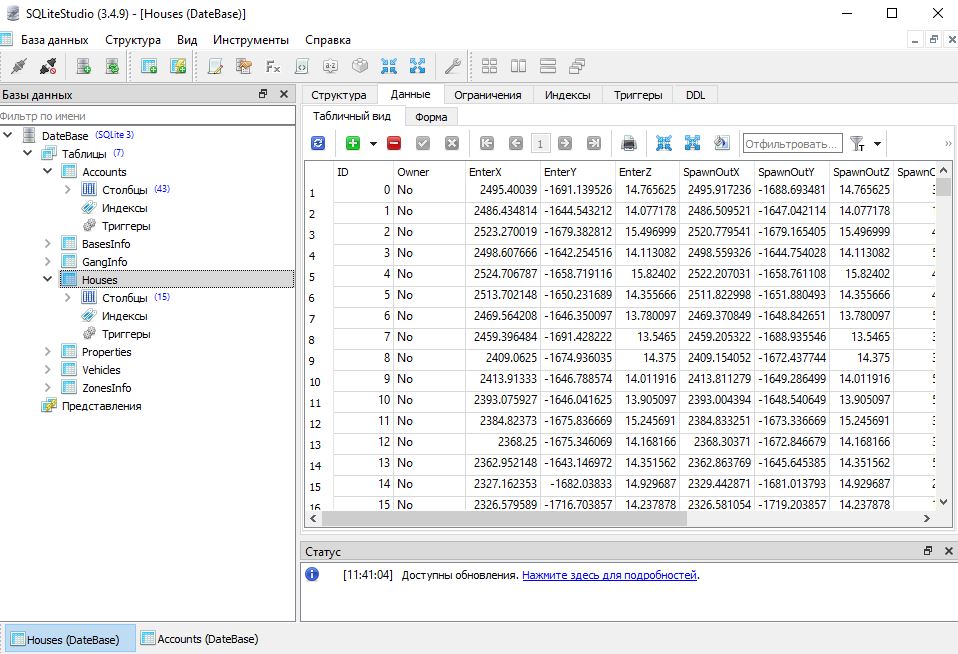Click the refresh database schema icon
This screenshot has height=654, width=958.
coord(112,66)
